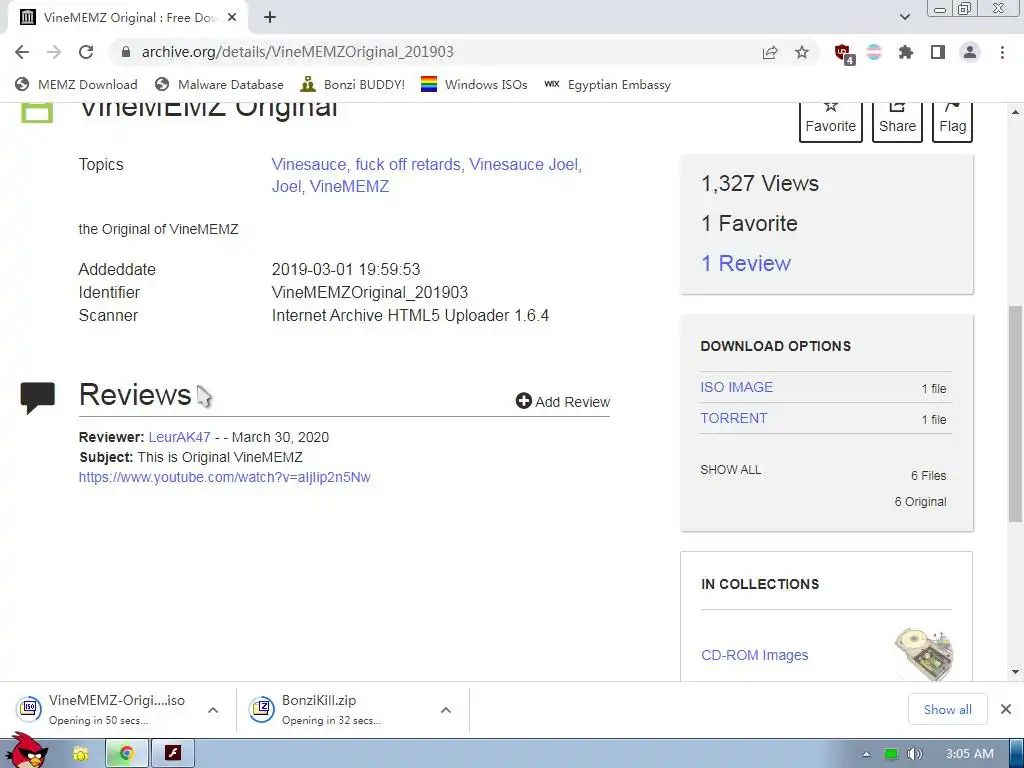Open the Joel topic link

pos(287,187)
